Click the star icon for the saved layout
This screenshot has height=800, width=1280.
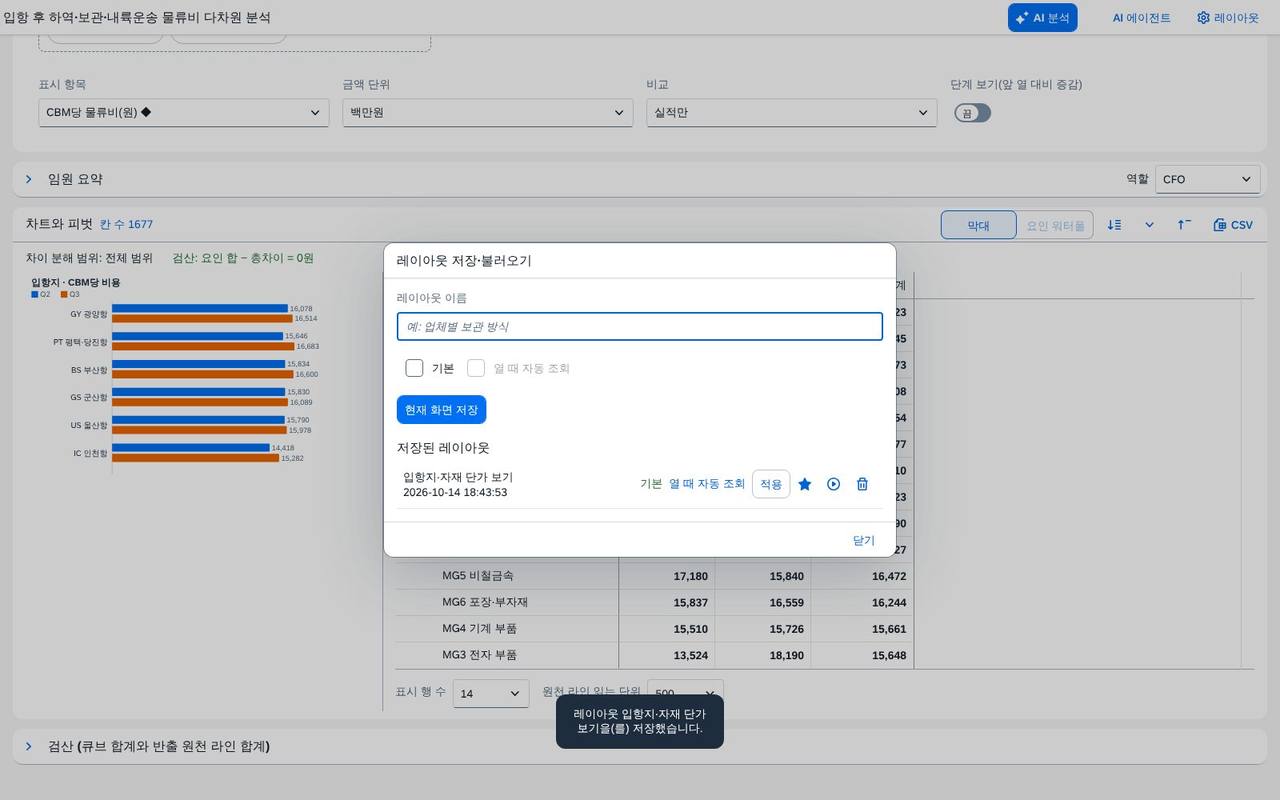coord(805,484)
